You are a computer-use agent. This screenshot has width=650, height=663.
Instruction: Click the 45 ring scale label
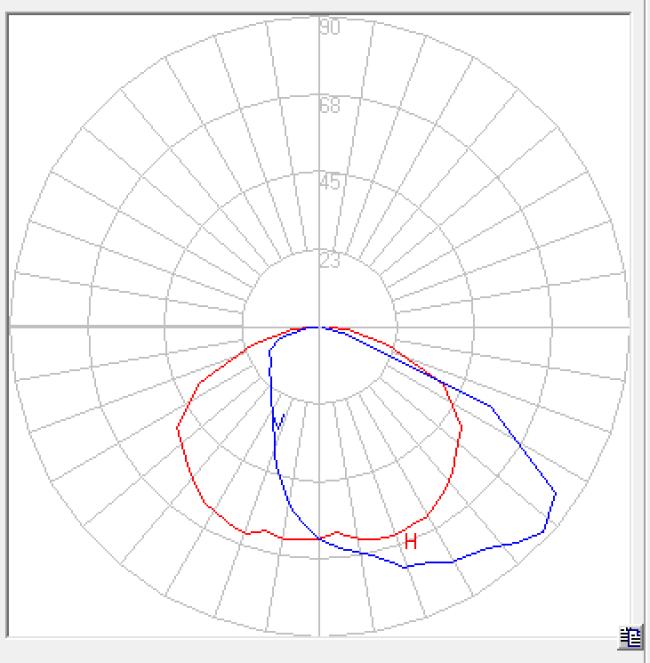330,183
